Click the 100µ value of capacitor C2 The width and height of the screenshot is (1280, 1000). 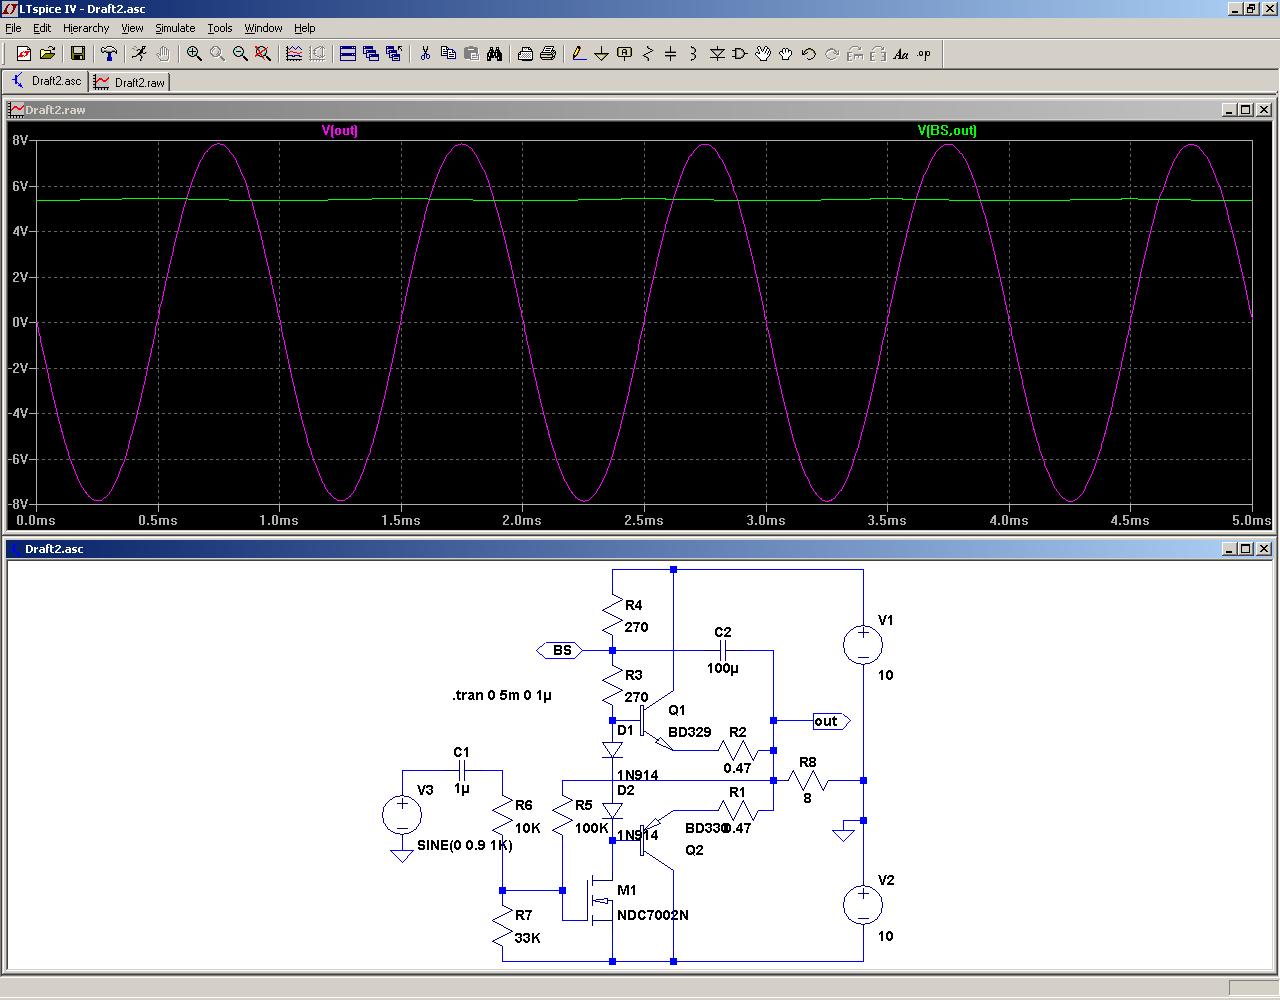pyautogui.click(x=723, y=667)
